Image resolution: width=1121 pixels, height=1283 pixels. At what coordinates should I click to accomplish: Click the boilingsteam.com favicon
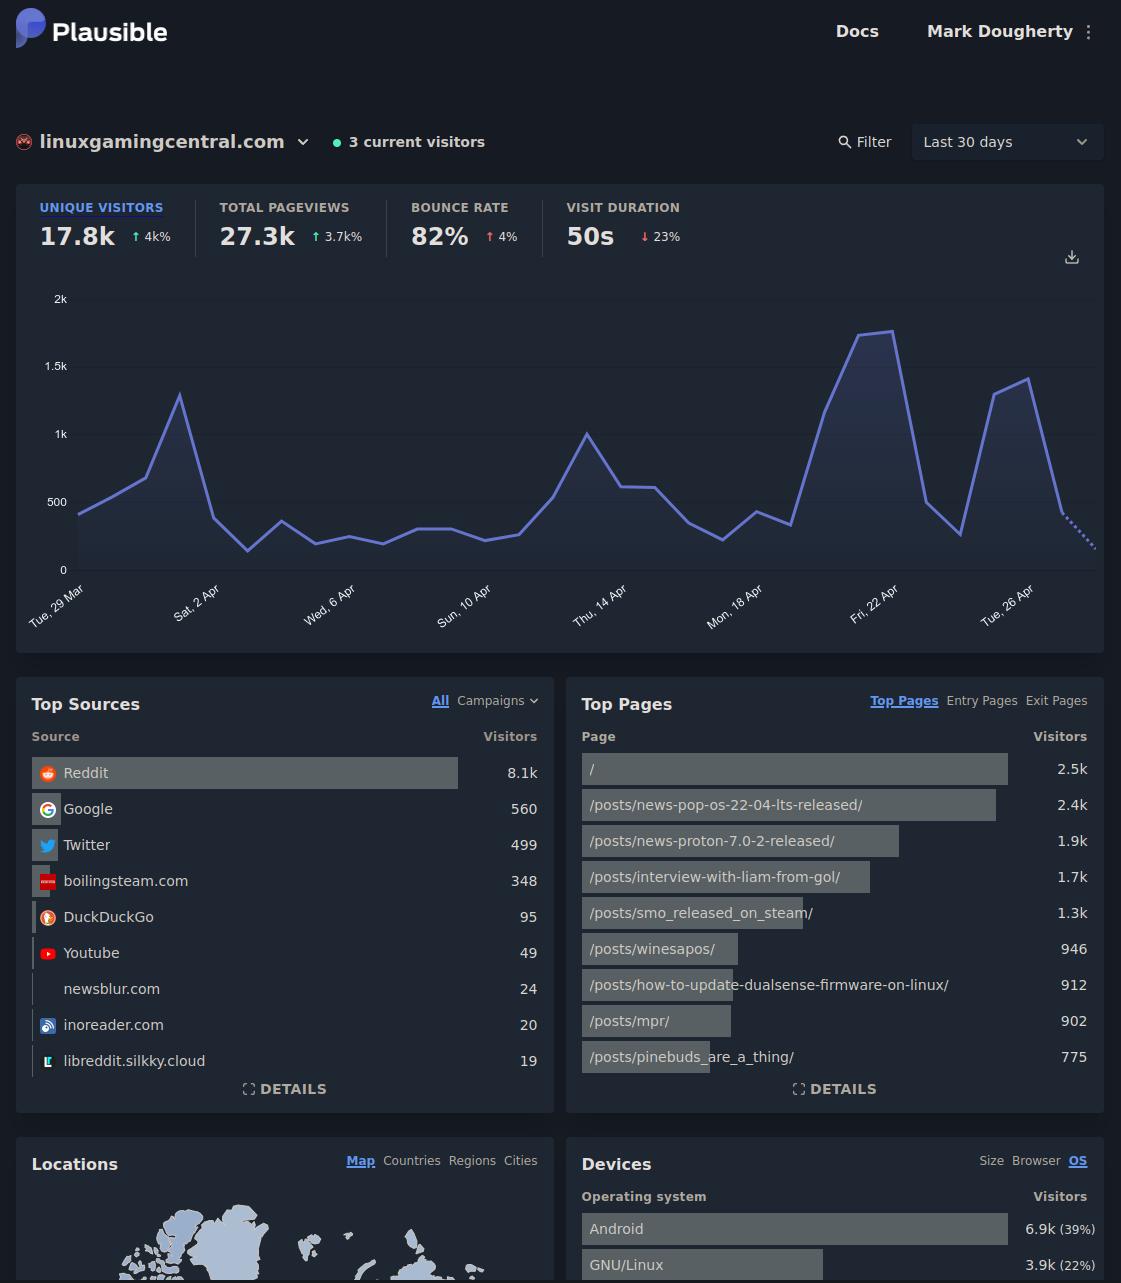pyautogui.click(x=47, y=881)
